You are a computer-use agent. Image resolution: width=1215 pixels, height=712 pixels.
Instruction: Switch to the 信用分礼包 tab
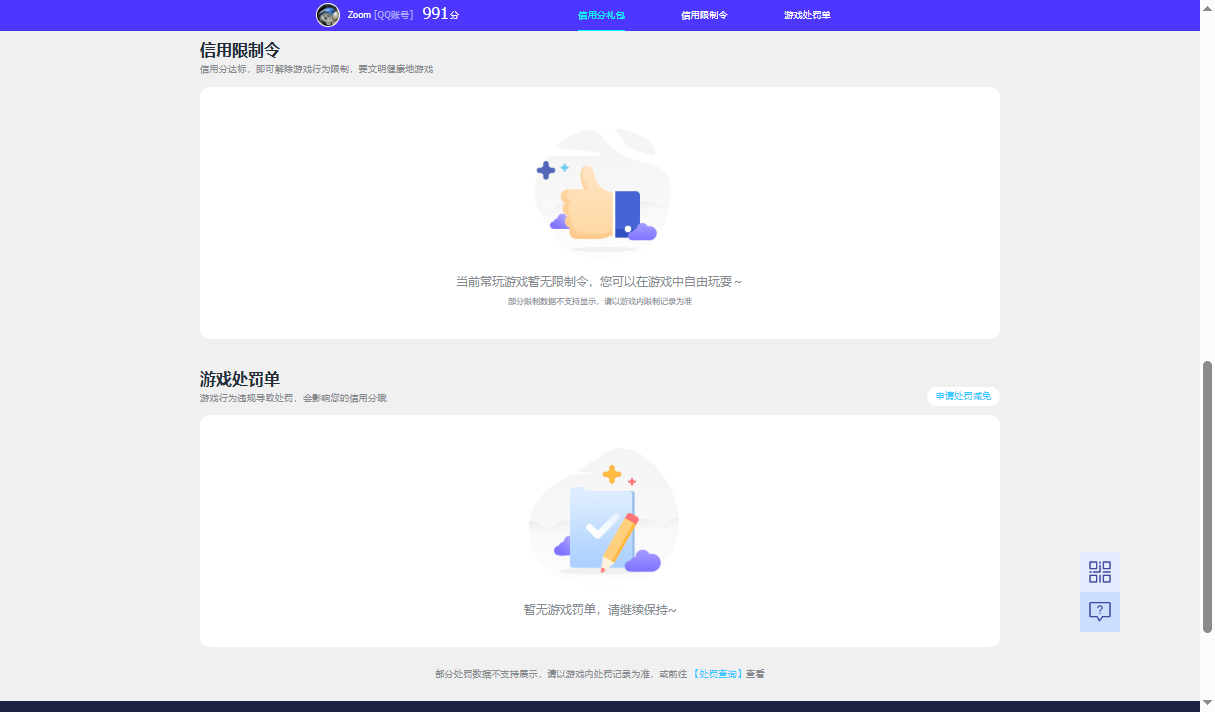(601, 16)
